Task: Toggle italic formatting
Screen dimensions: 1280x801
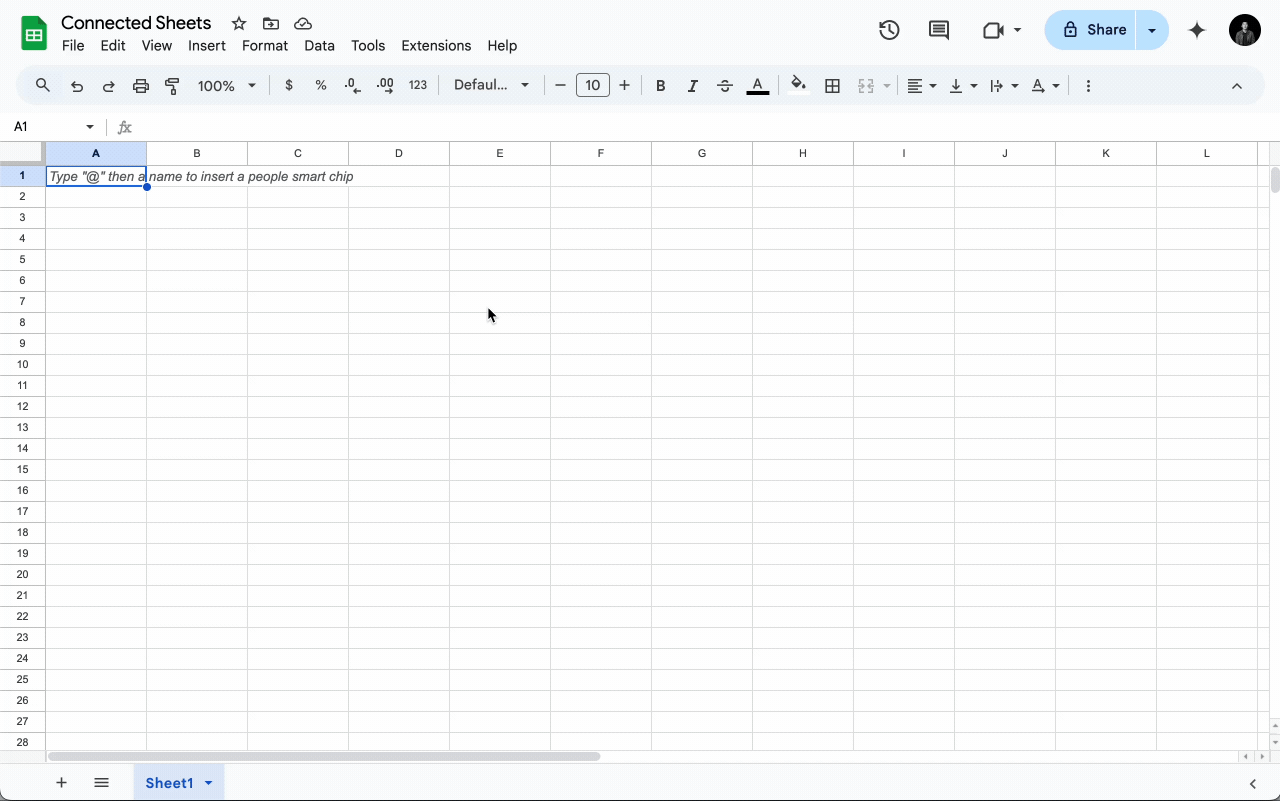Action: click(x=692, y=85)
